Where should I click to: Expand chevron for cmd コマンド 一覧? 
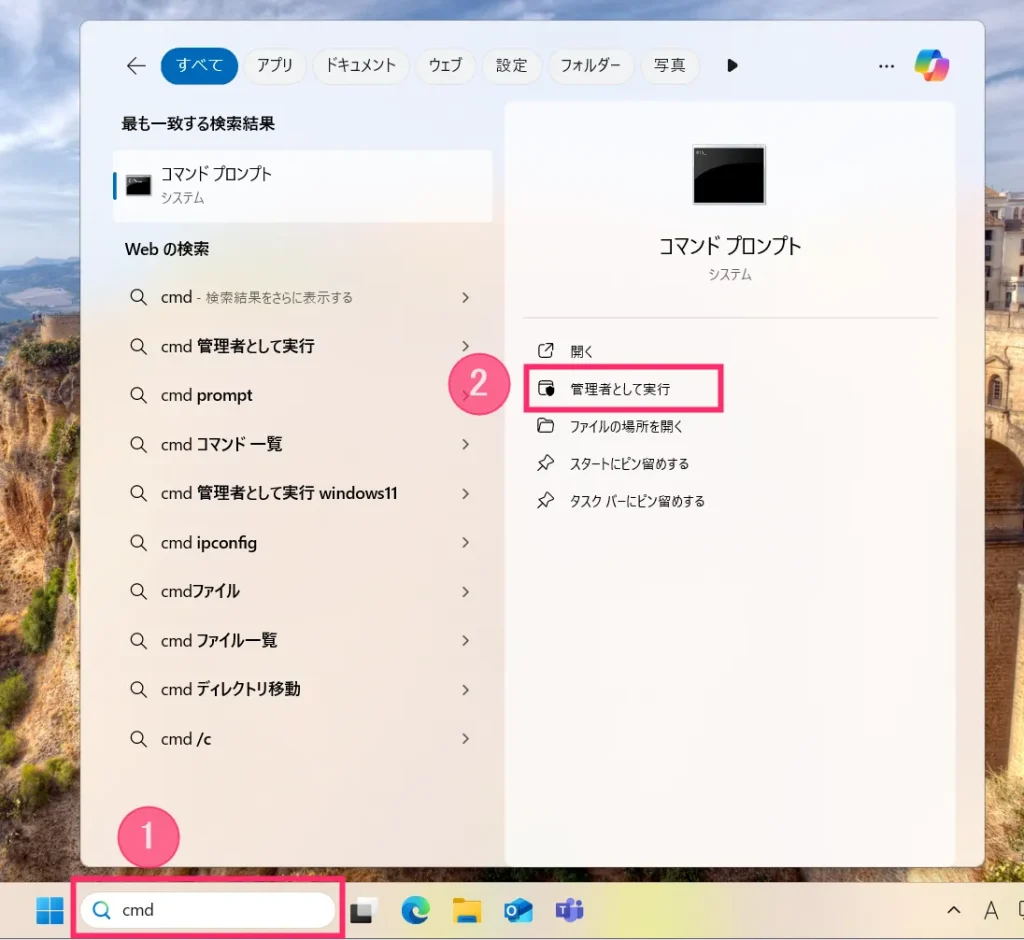[465, 444]
